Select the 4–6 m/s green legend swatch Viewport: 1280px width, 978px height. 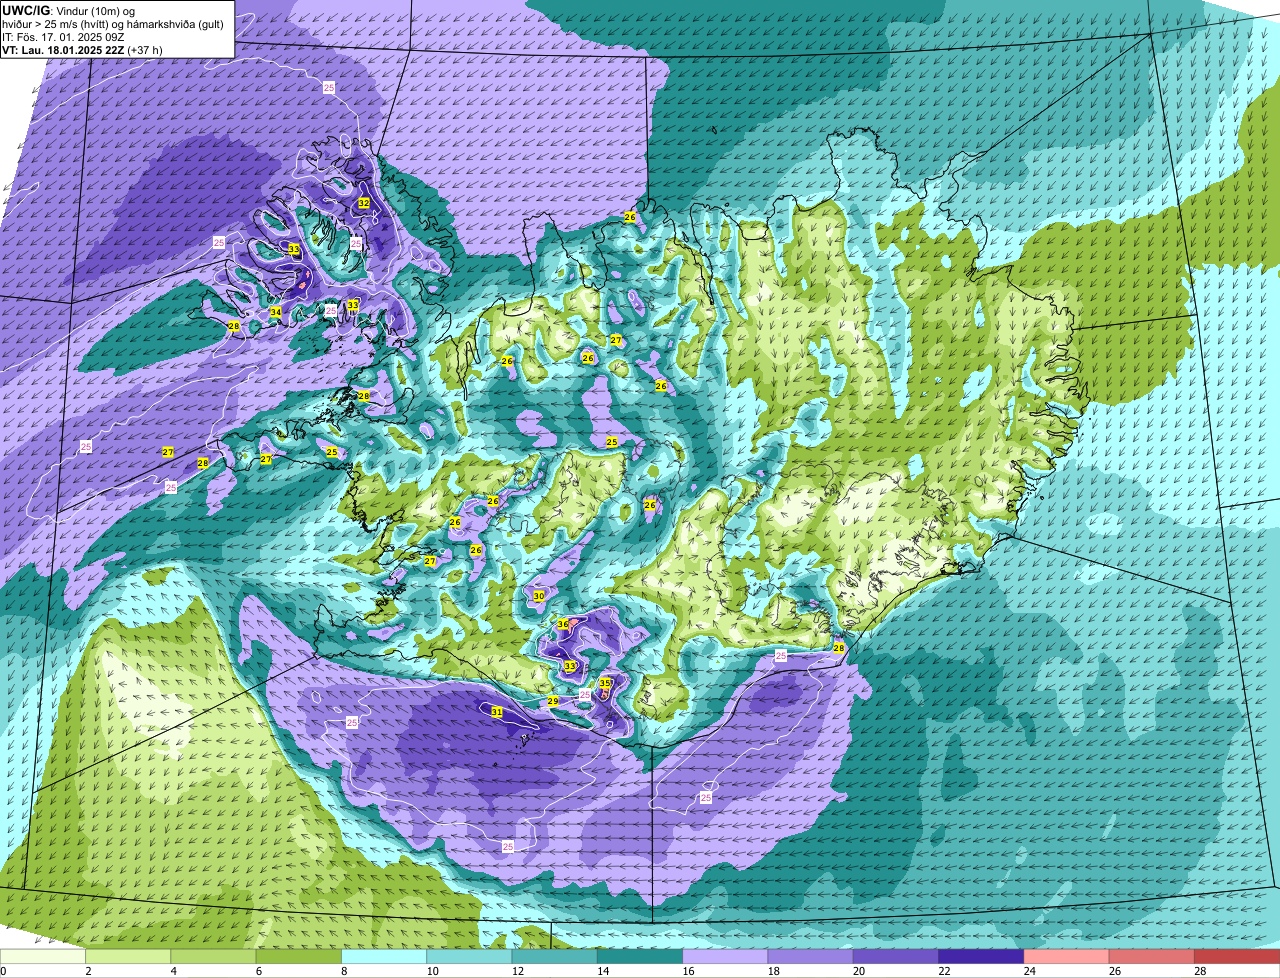click(x=213, y=957)
